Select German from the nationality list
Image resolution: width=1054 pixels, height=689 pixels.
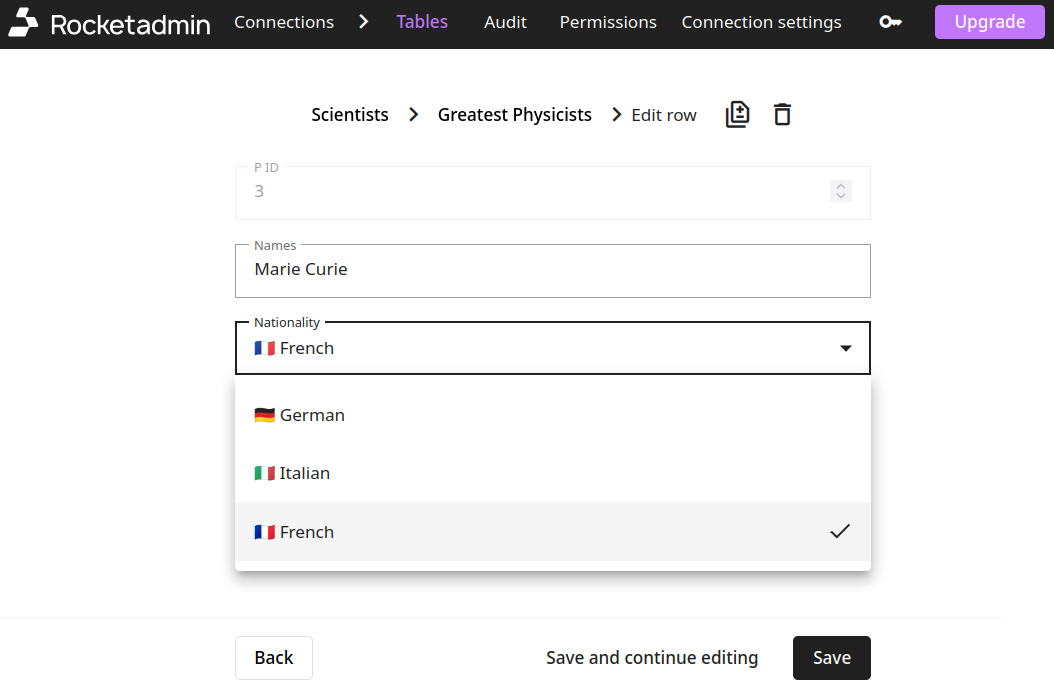click(553, 415)
